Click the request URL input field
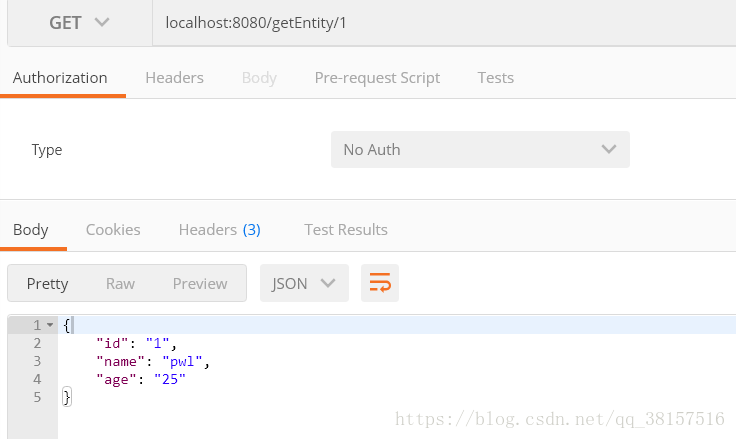Viewport: 736px width, 439px height. coord(444,23)
